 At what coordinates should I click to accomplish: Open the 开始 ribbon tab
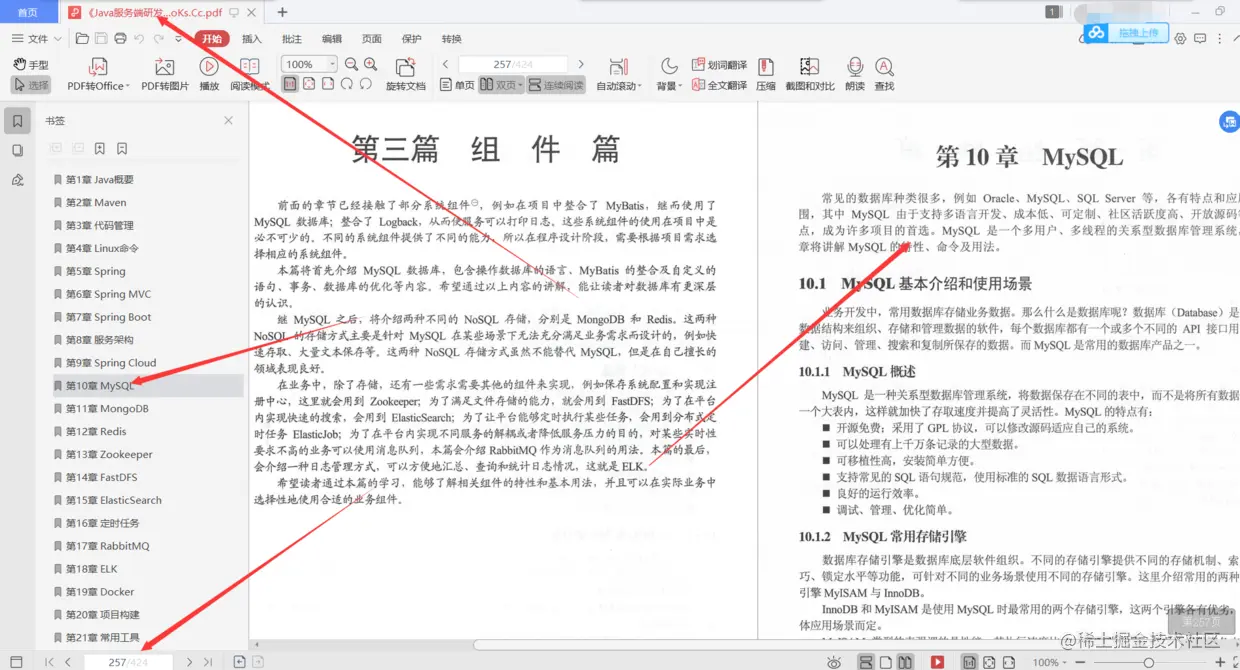tap(213, 39)
